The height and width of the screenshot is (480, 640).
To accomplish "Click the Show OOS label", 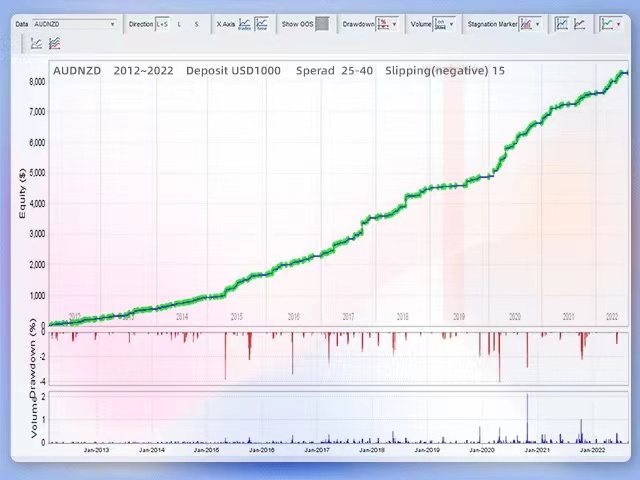I will coord(297,24).
